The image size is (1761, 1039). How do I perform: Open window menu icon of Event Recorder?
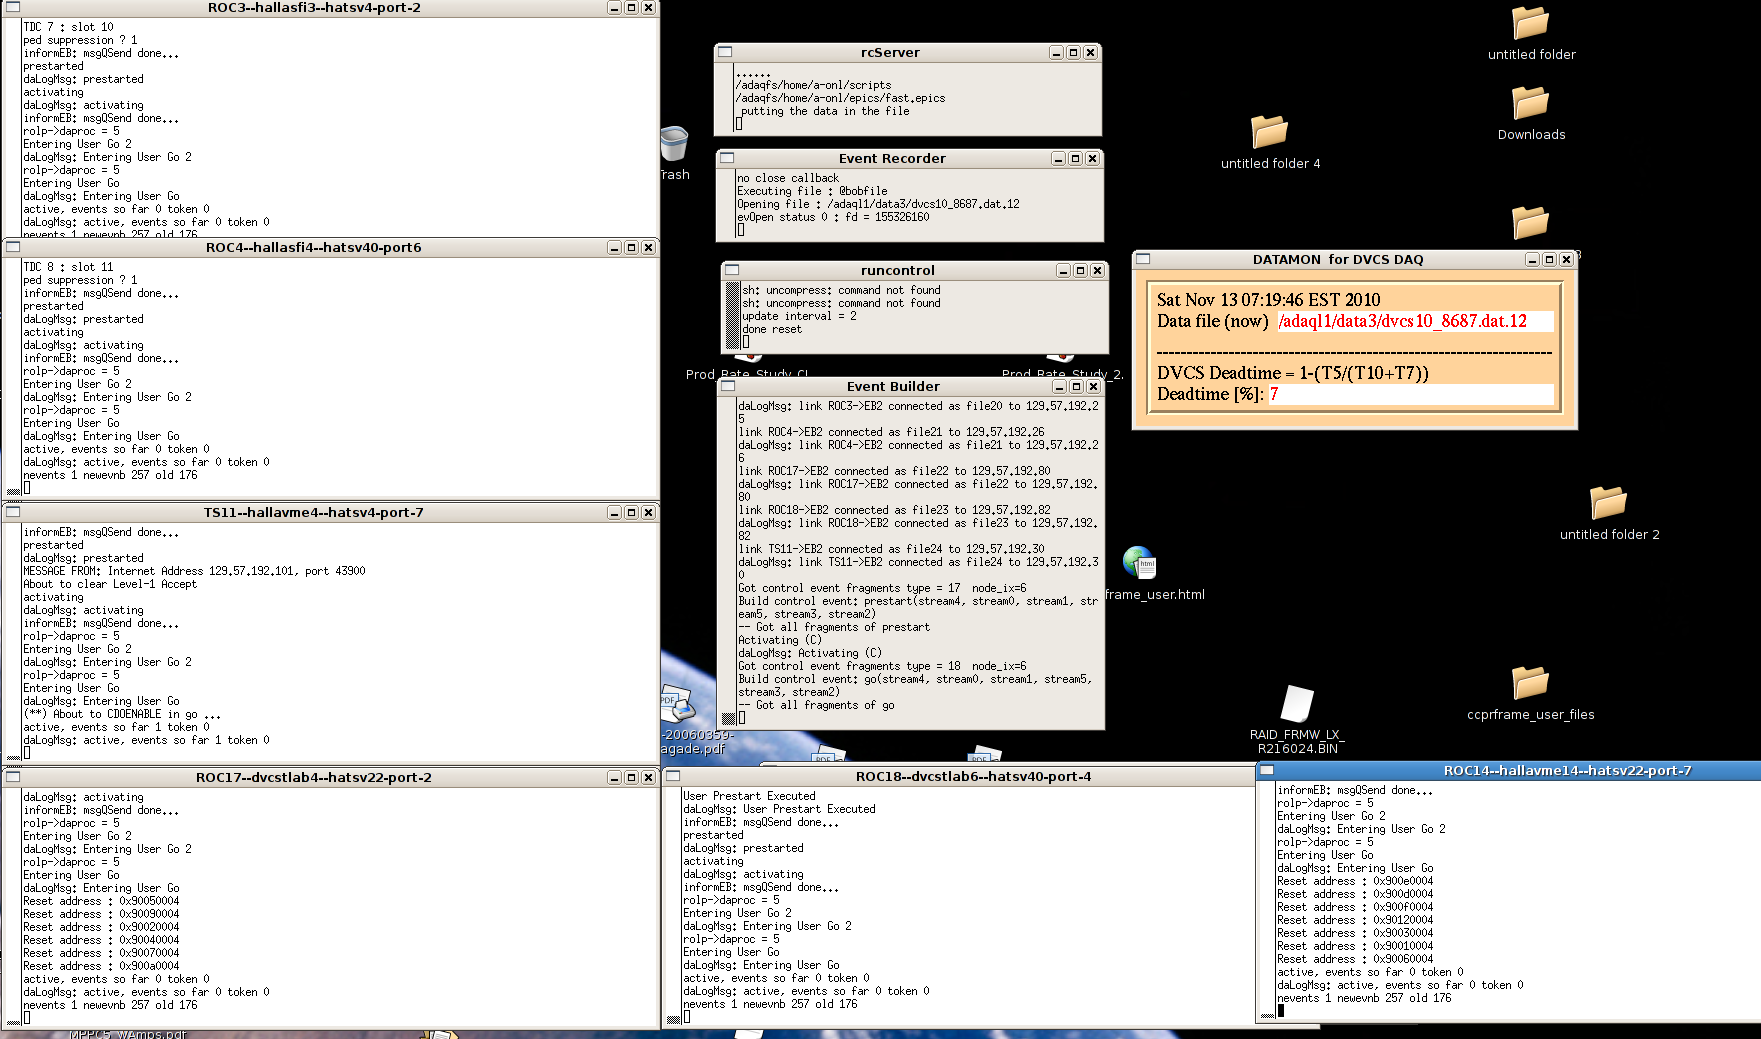pos(727,158)
